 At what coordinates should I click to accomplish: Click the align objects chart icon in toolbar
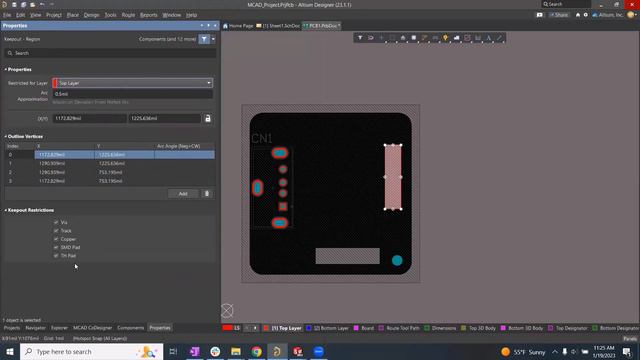coord(403,38)
